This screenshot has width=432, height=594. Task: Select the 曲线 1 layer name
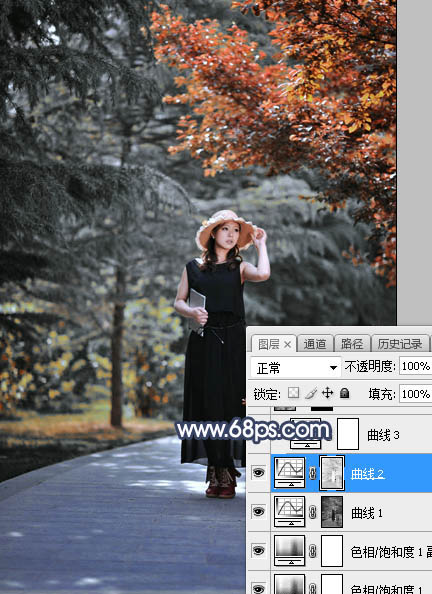coord(367,513)
